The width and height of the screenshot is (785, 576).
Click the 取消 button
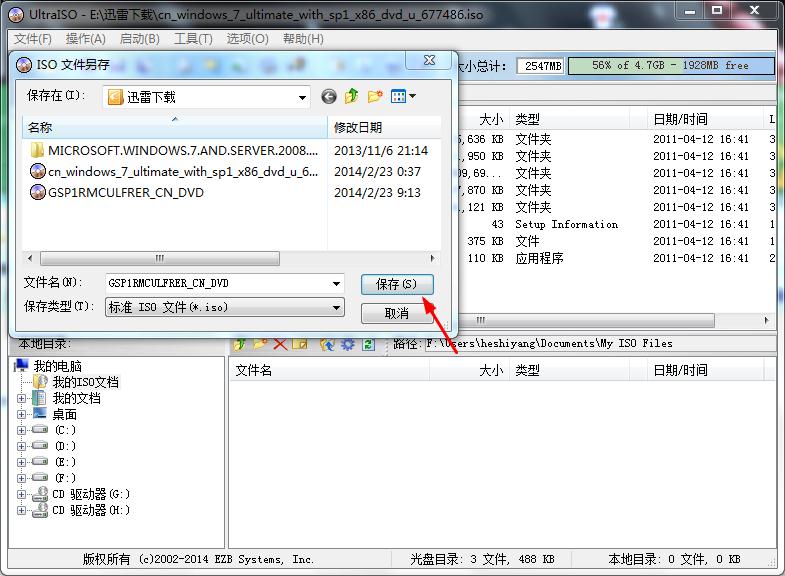(x=397, y=313)
